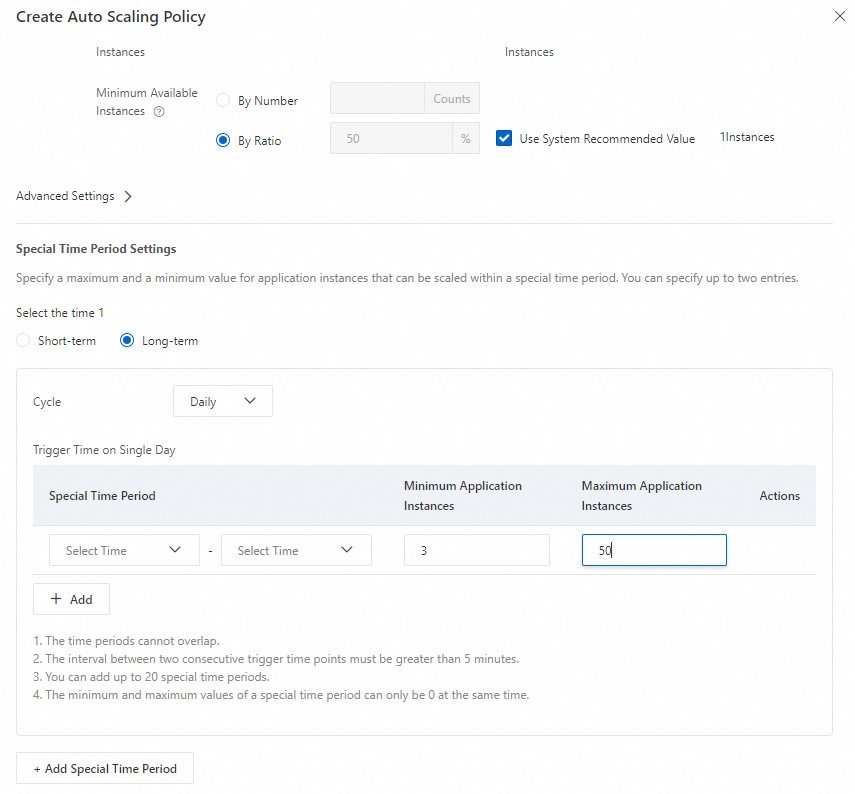The width and height of the screenshot is (855, 794).
Task: Click the chevron arrow in start time selector
Action: click(x=177, y=550)
